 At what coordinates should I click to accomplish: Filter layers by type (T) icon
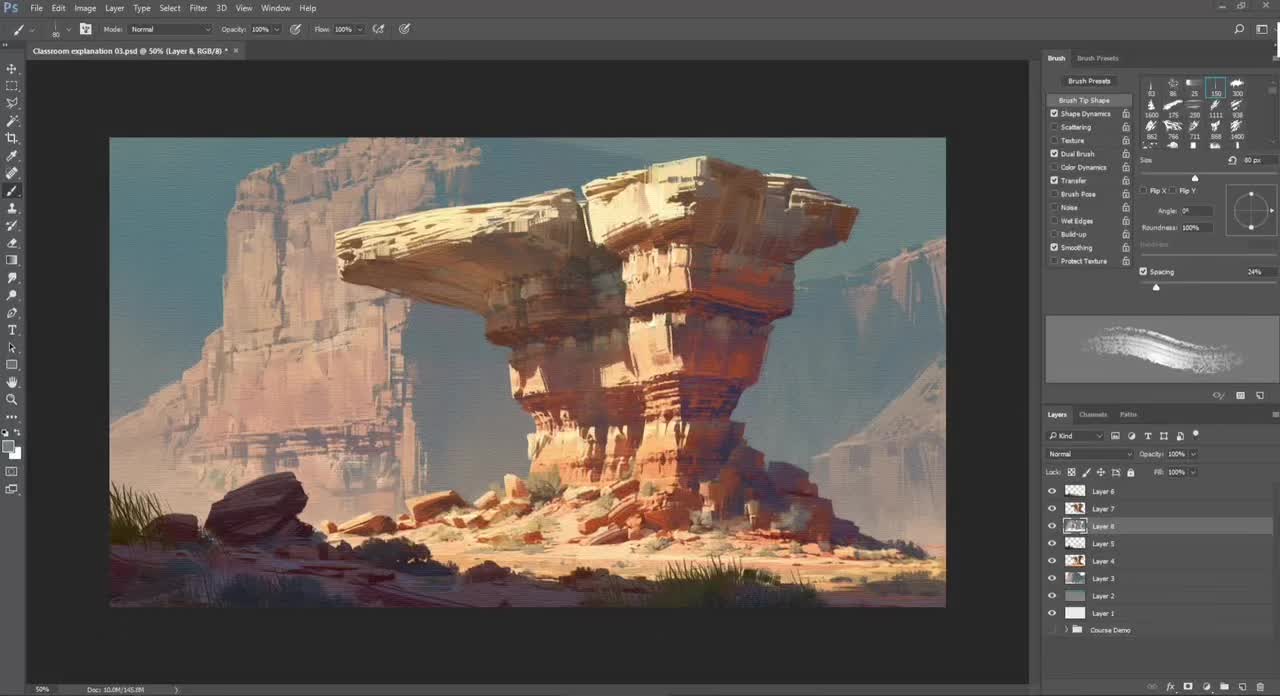tap(1148, 436)
